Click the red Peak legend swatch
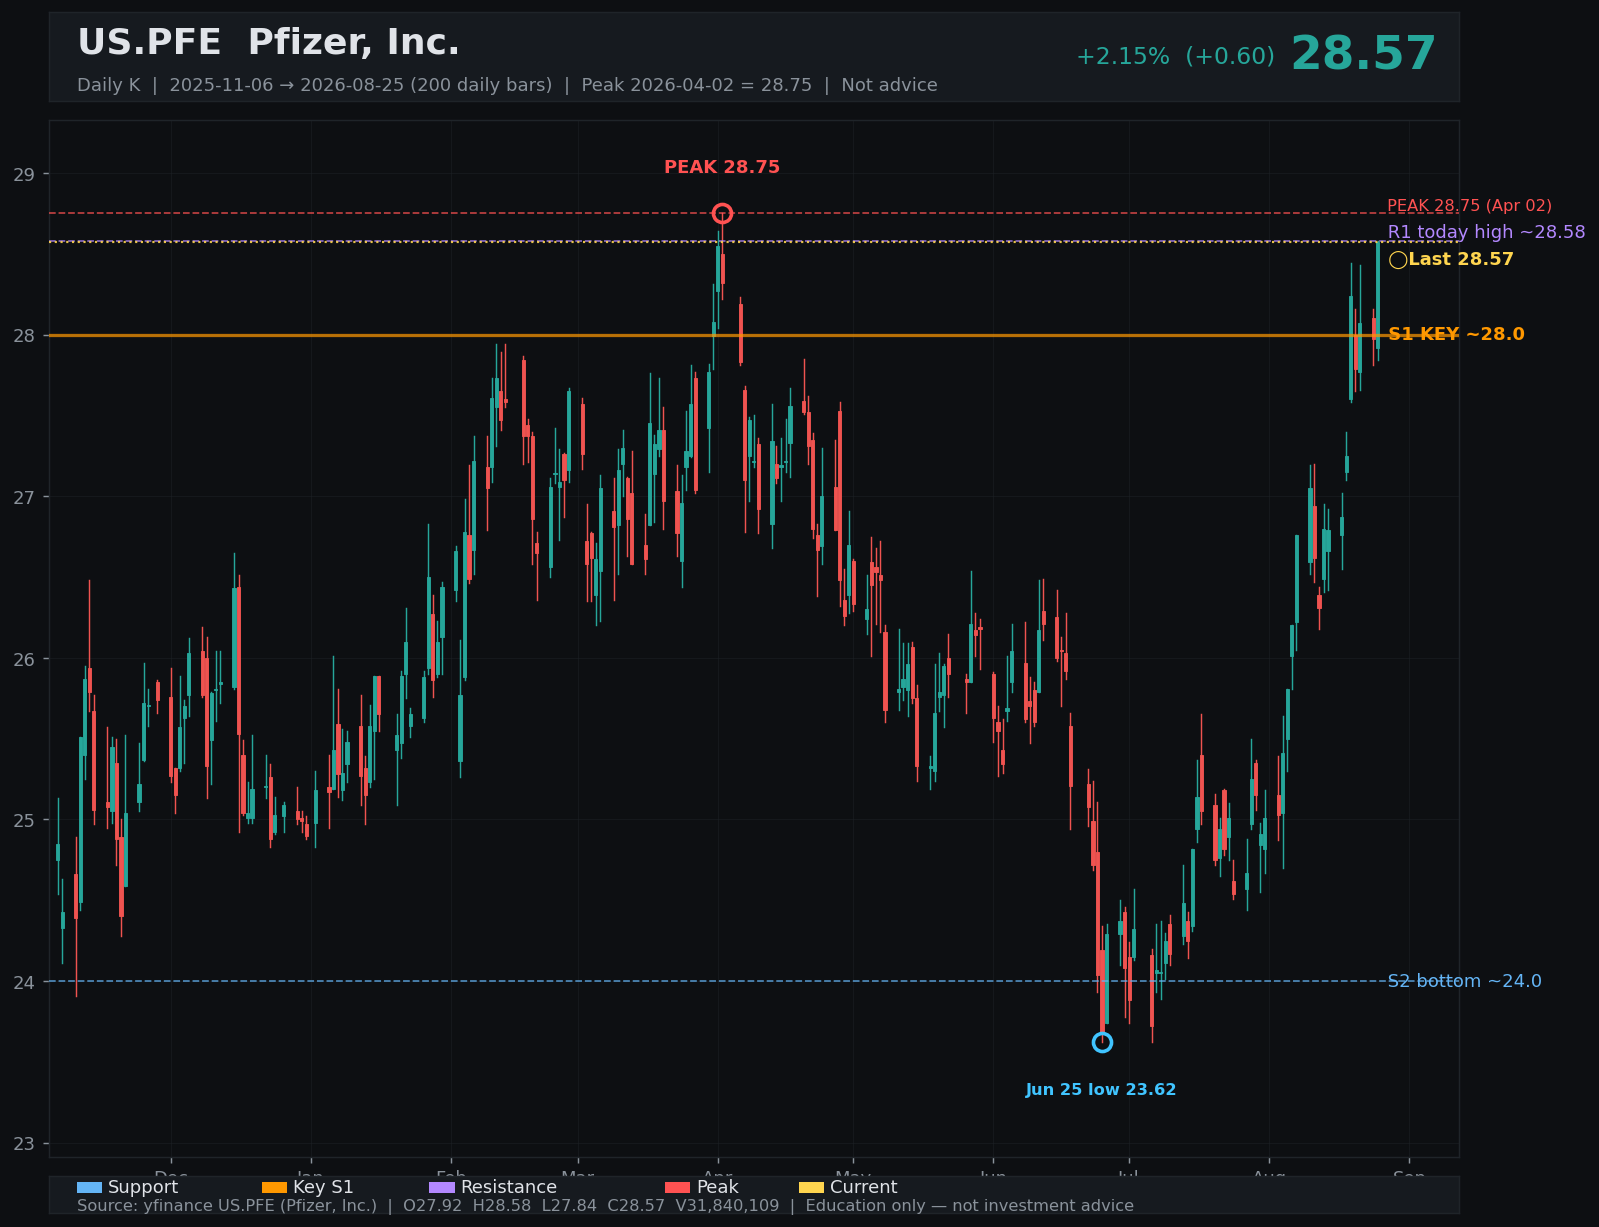This screenshot has width=1599, height=1227. point(677,1187)
